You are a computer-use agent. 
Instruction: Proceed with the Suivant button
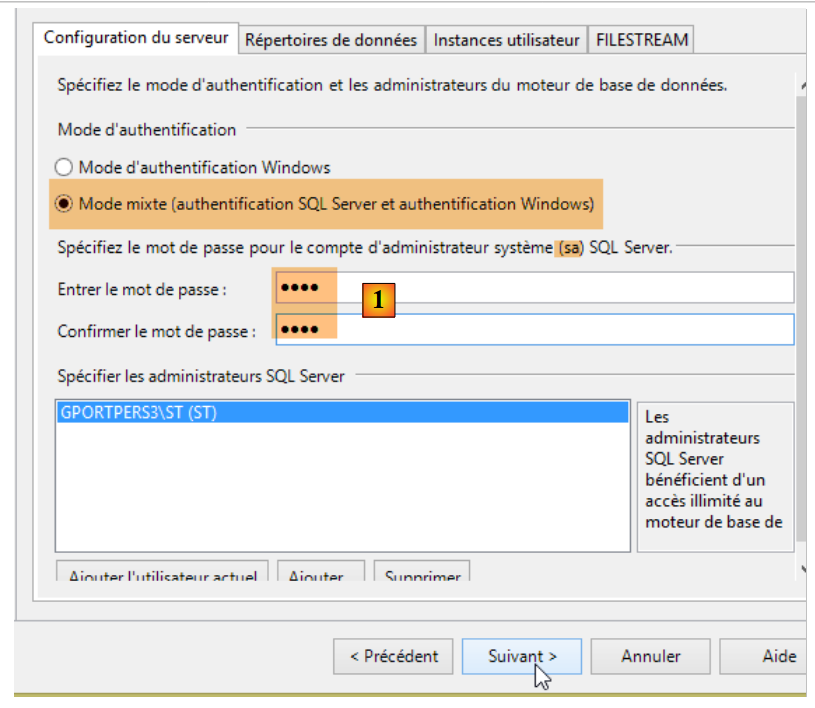522,657
